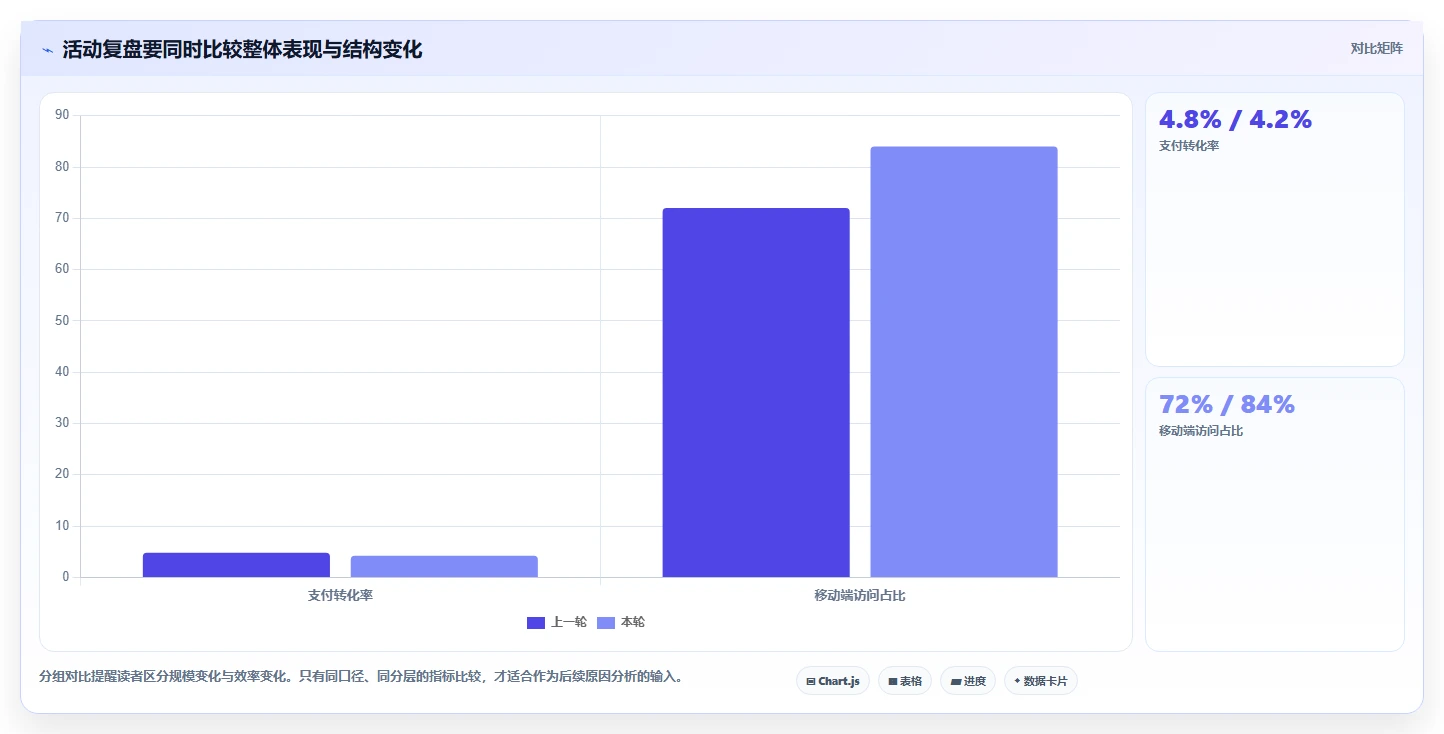Select the 表格 tag chip
The image size is (1444, 734).
(x=905, y=681)
